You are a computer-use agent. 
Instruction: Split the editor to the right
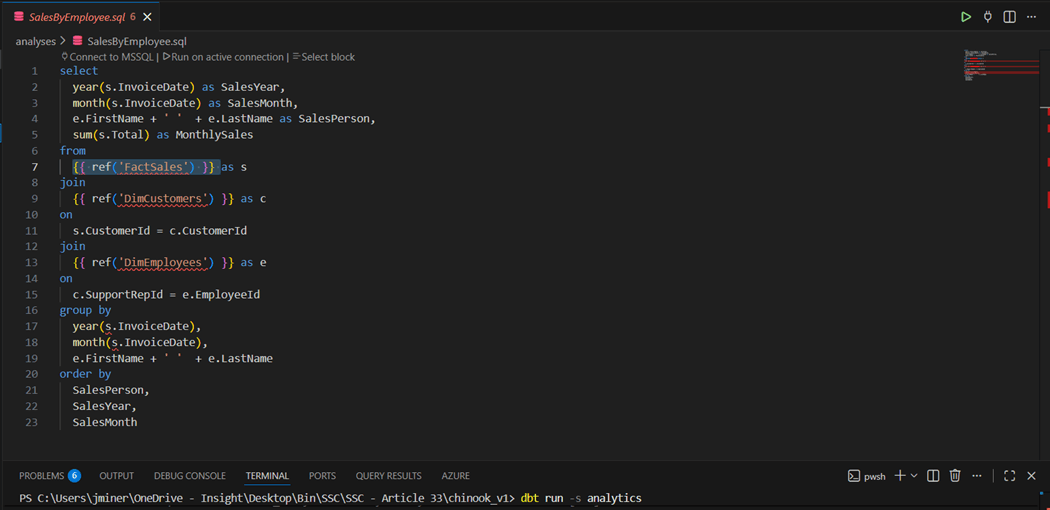coord(1009,17)
